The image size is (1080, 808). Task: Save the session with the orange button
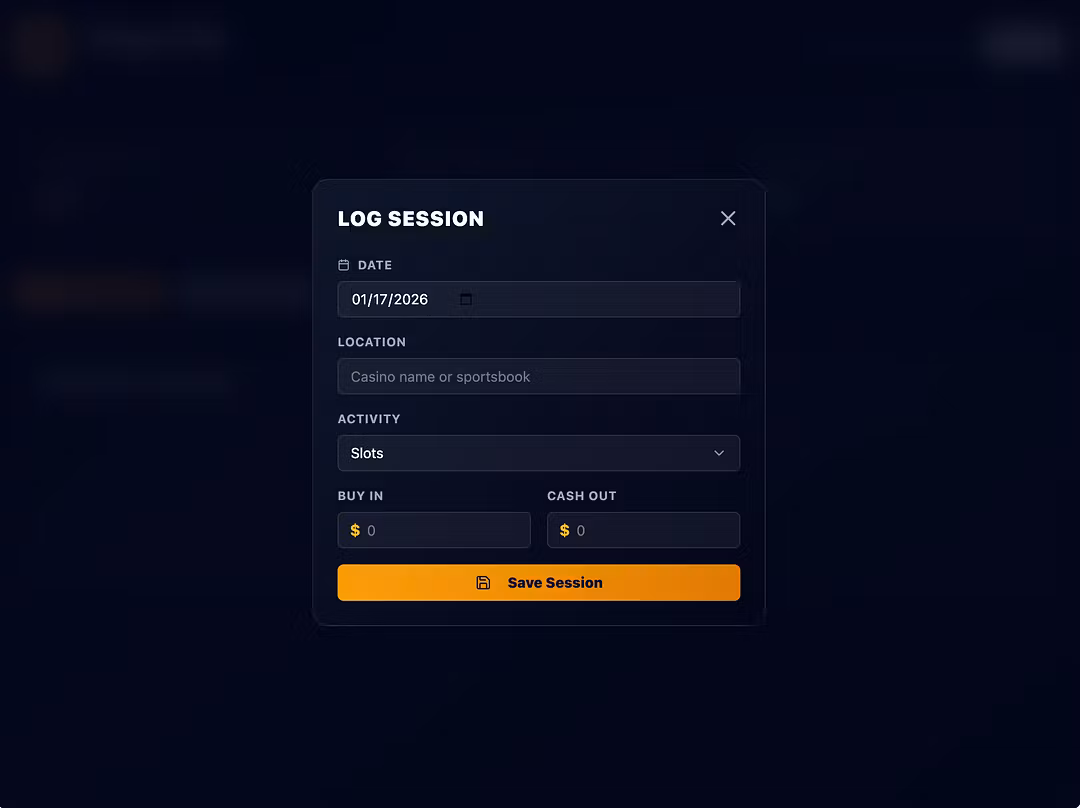(539, 583)
